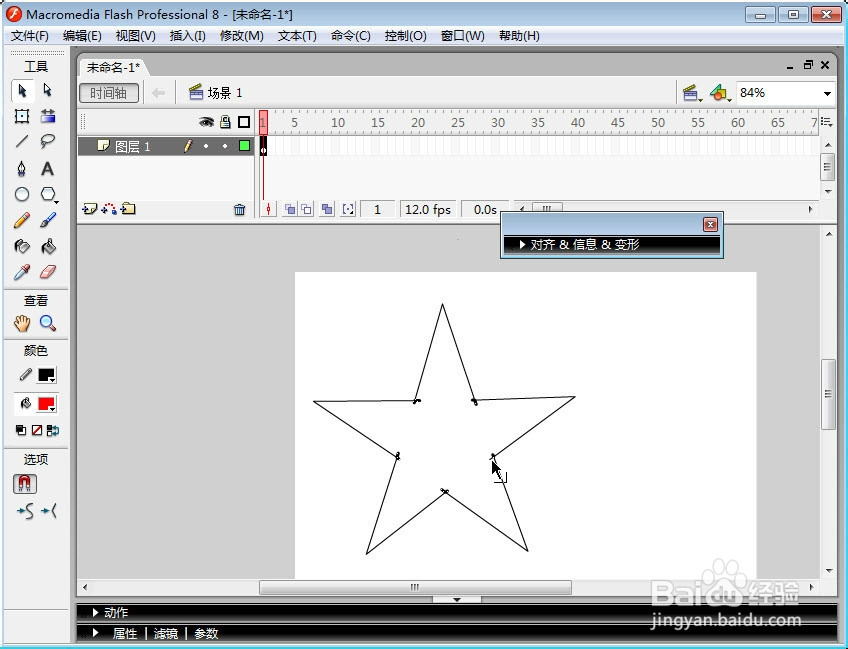Expand the 对齐 & 信息 & 变形 panel
The width and height of the screenshot is (848, 649).
pyautogui.click(x=522, y=244)
